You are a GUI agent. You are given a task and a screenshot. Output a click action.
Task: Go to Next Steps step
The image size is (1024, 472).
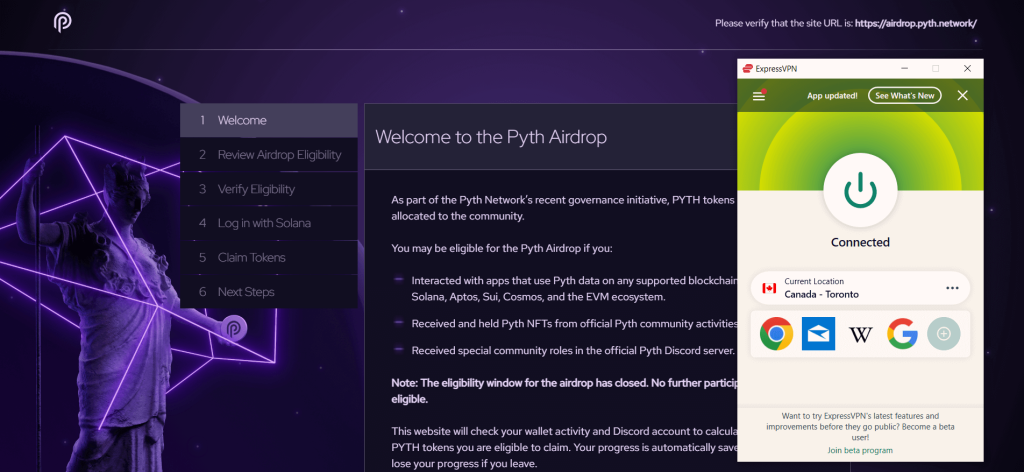(x=269, y=292)
